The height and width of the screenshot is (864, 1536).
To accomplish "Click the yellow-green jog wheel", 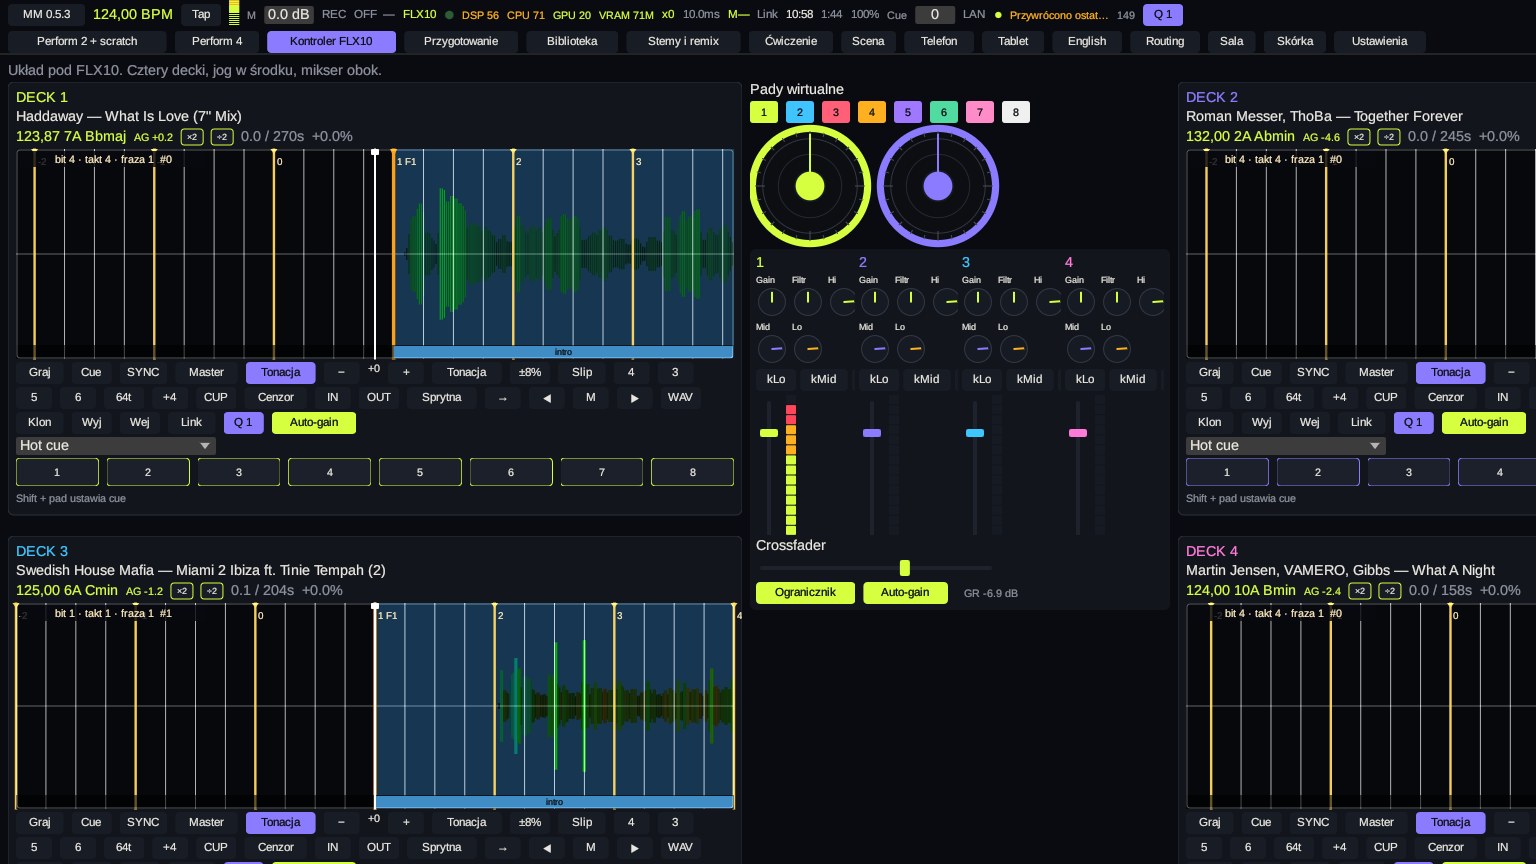I will coord(810,186).
